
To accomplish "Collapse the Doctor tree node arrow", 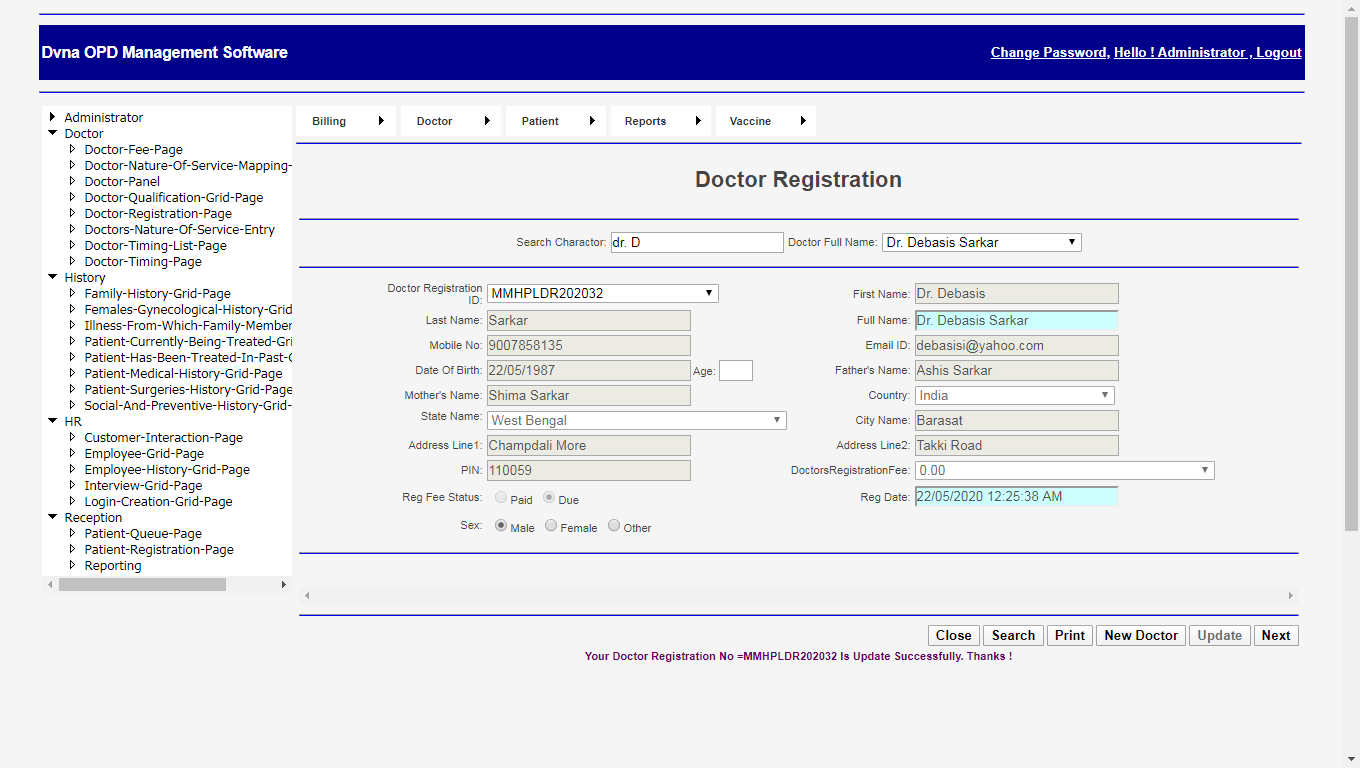I will pyautogui.click(x=53, y=133).
